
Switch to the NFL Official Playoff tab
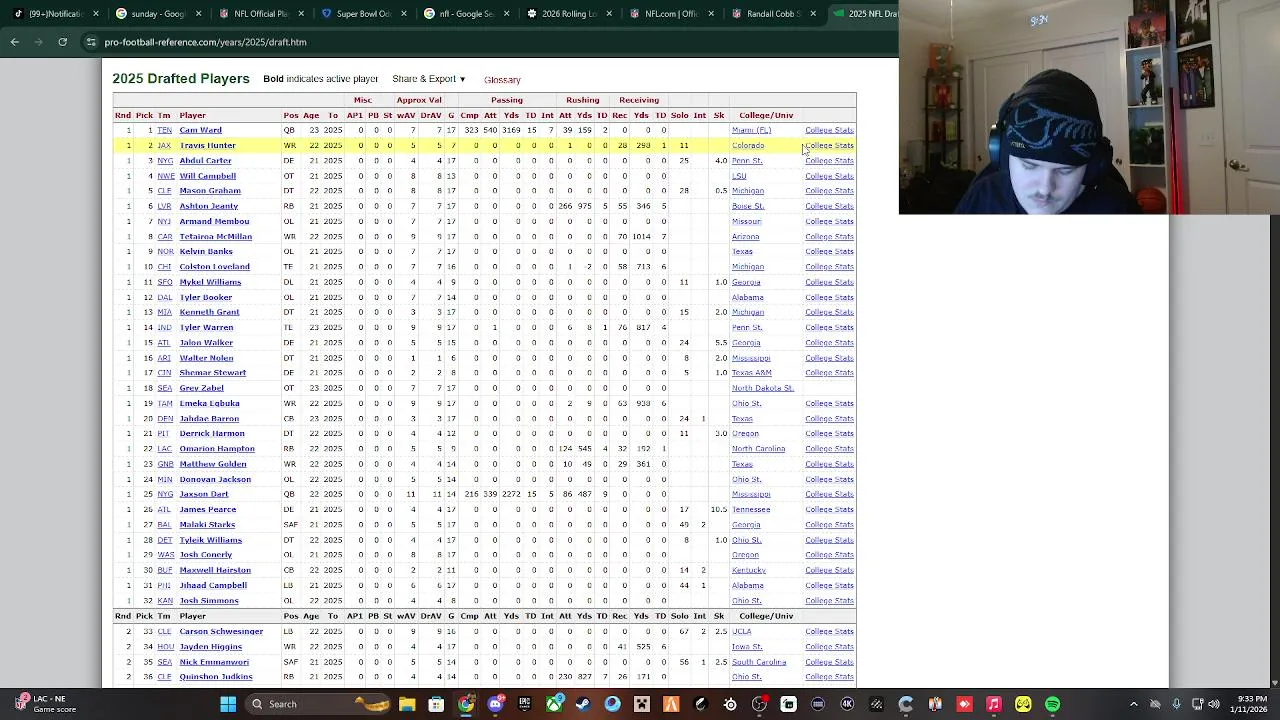click(260, 14)
